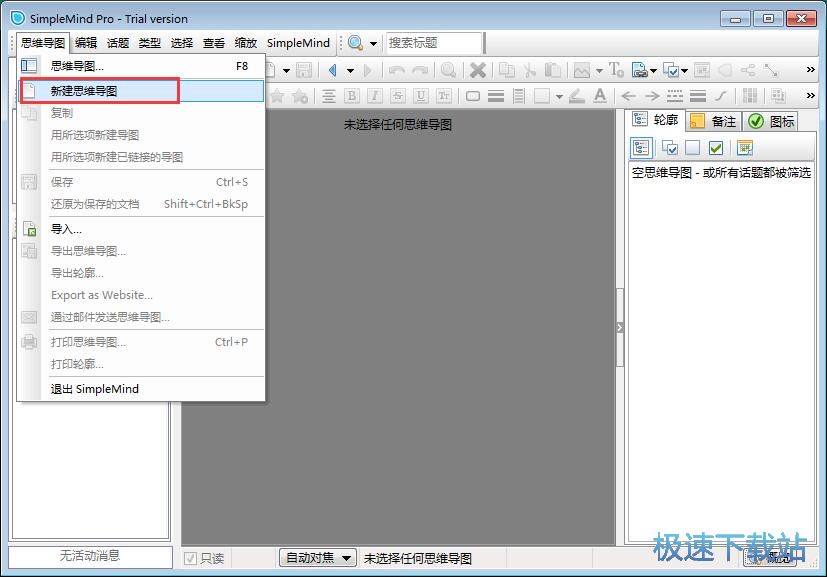Viewport: 827px width, 577px height.
Task: Click the checkbox style toolbar icon
Action: 671,70
